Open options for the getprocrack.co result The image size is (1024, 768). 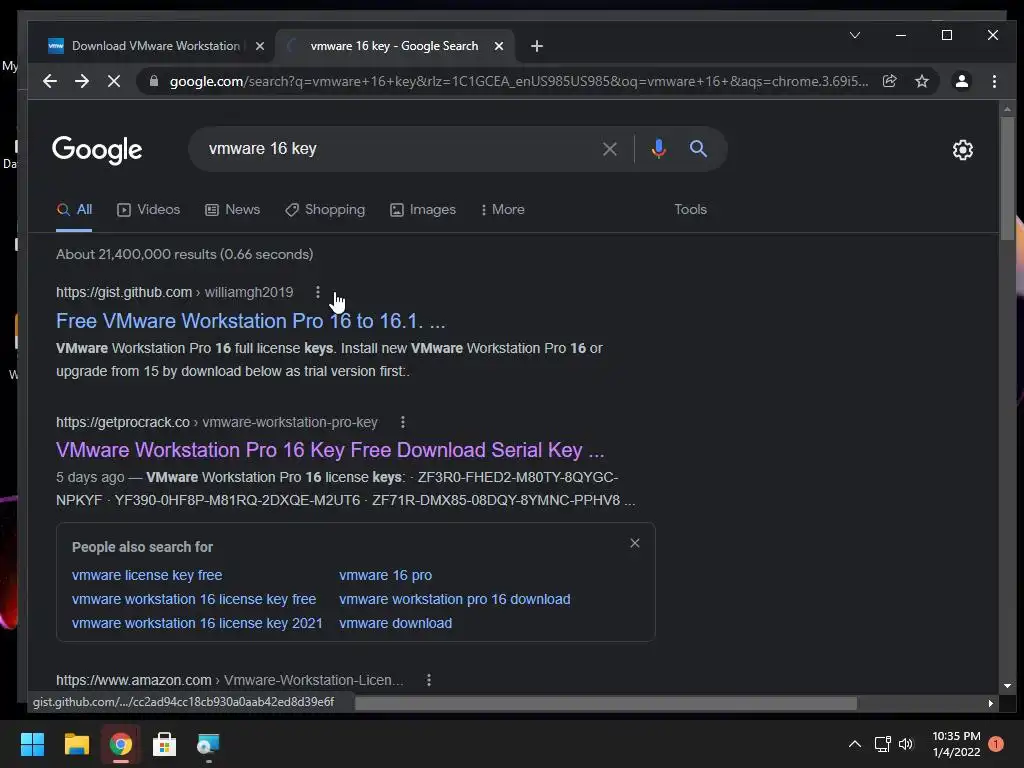pyautogui.click(x=402, y=422)
